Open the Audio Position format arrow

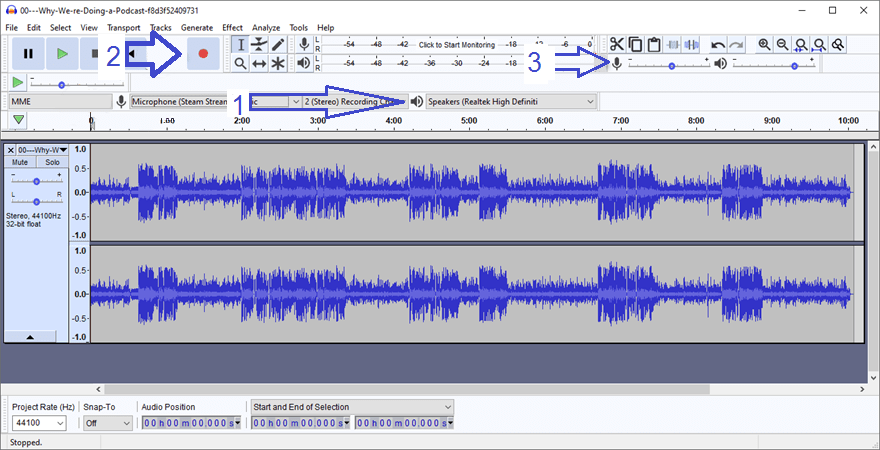(x=237, y=423)
